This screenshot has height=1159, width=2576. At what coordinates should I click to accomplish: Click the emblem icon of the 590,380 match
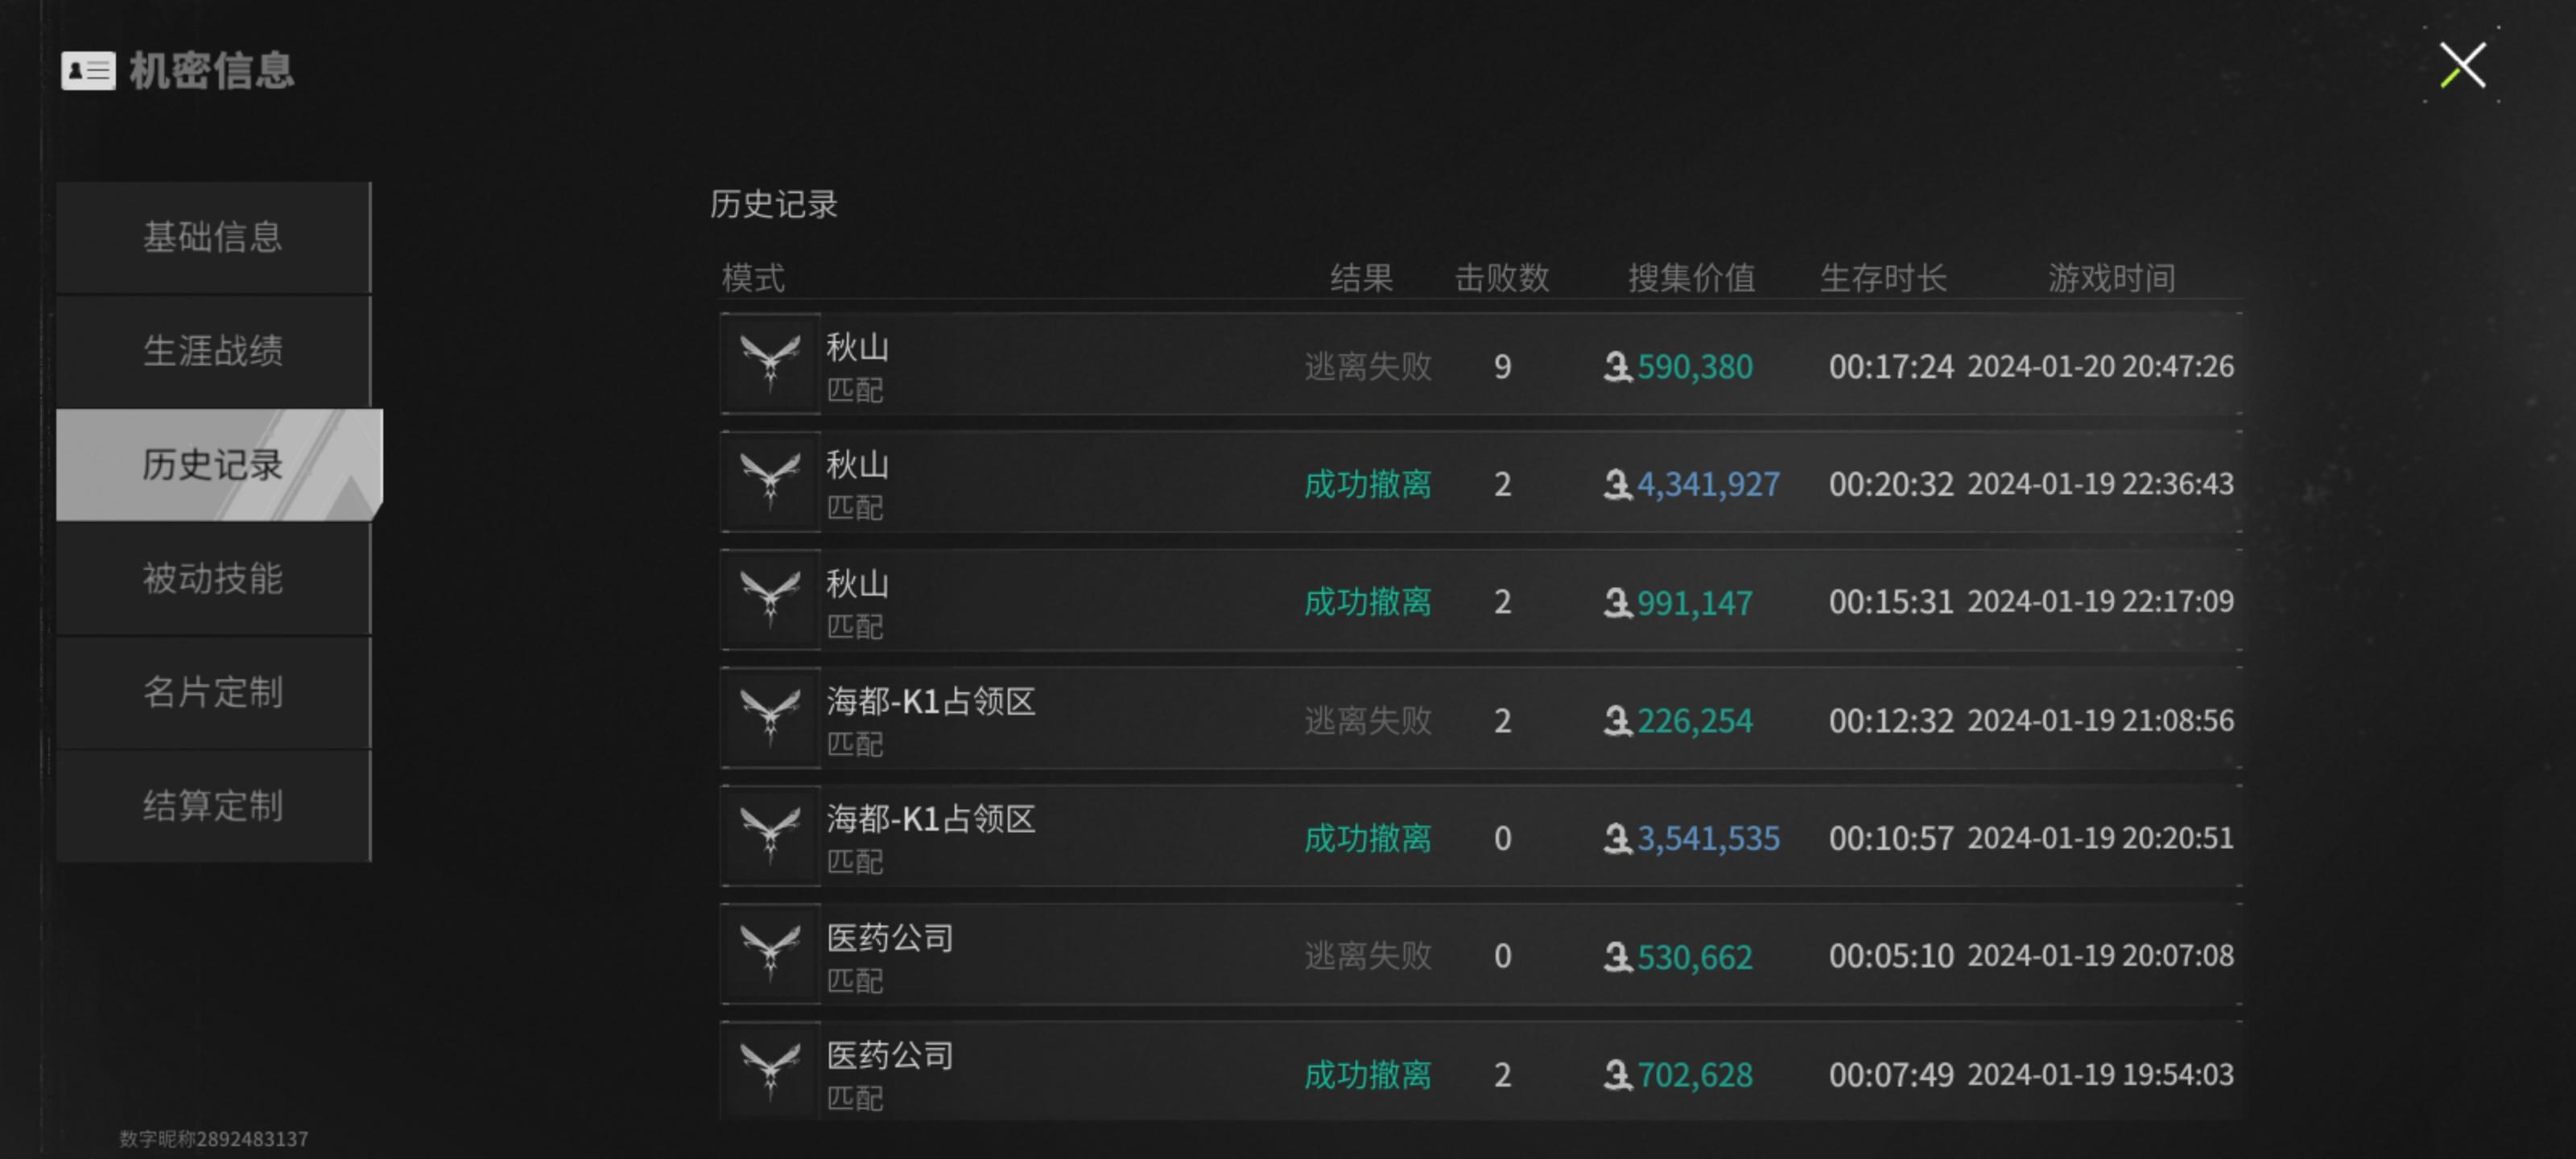(770, 364)
